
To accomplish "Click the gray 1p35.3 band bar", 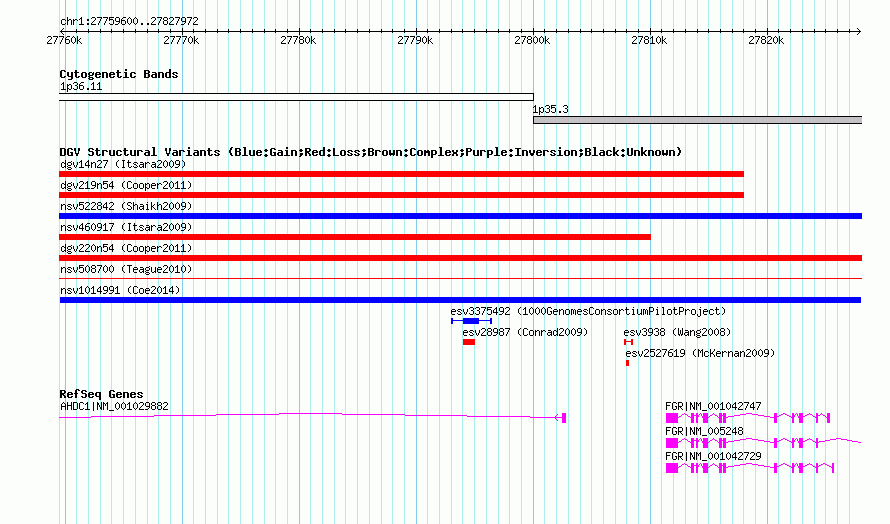I will [698, 120].
